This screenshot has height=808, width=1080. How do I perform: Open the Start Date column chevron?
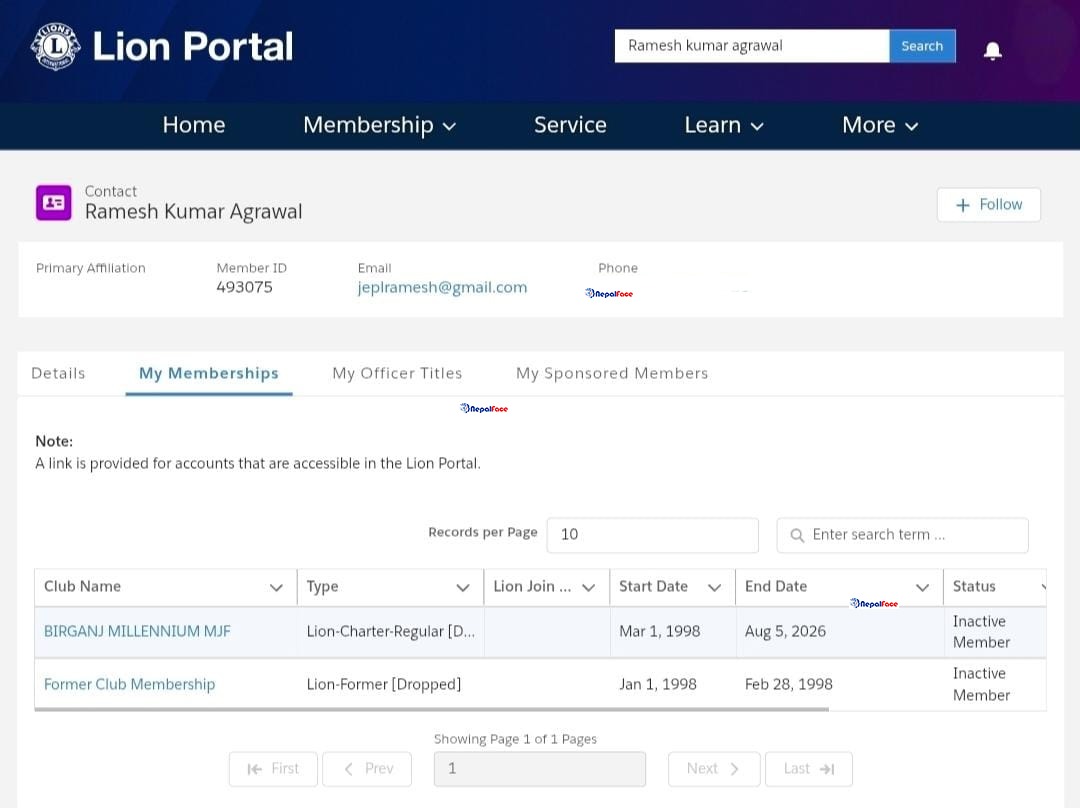click(714, 588)
